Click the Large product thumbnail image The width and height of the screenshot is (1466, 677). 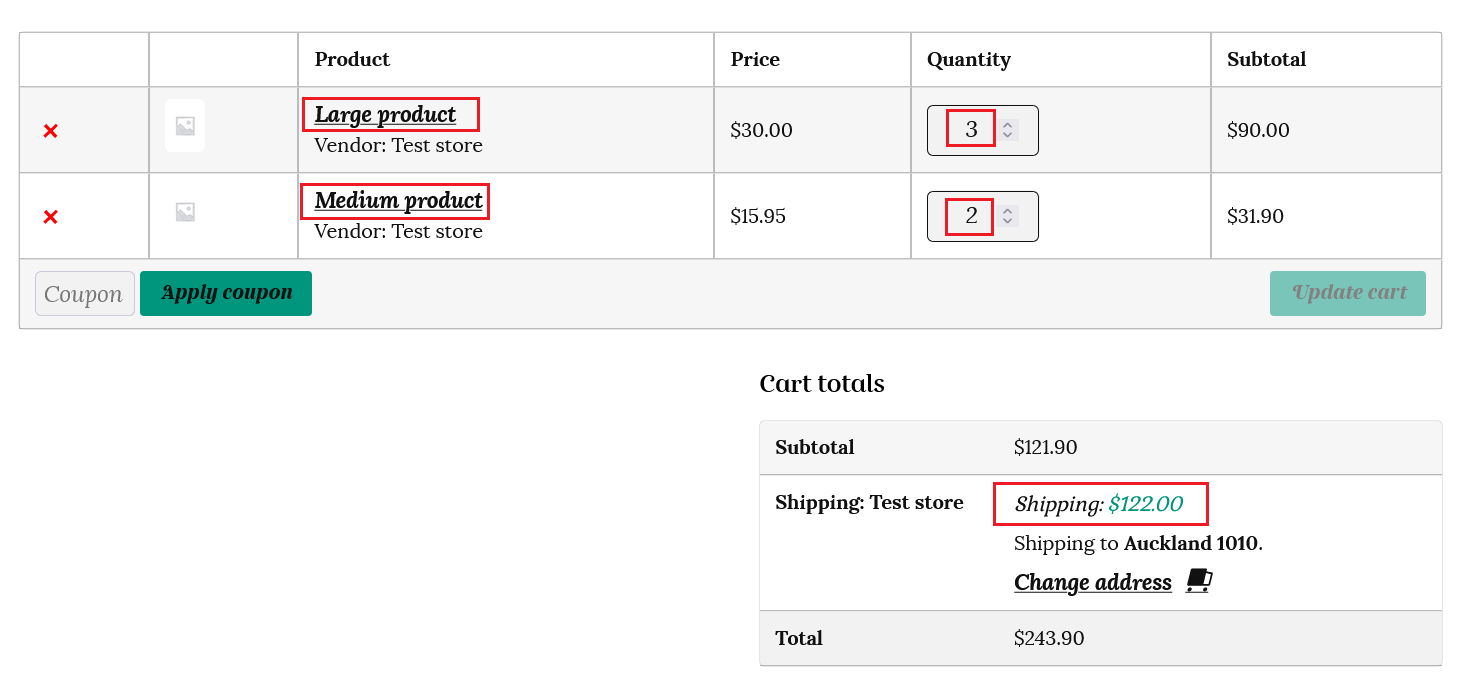(x=185, y=126)
